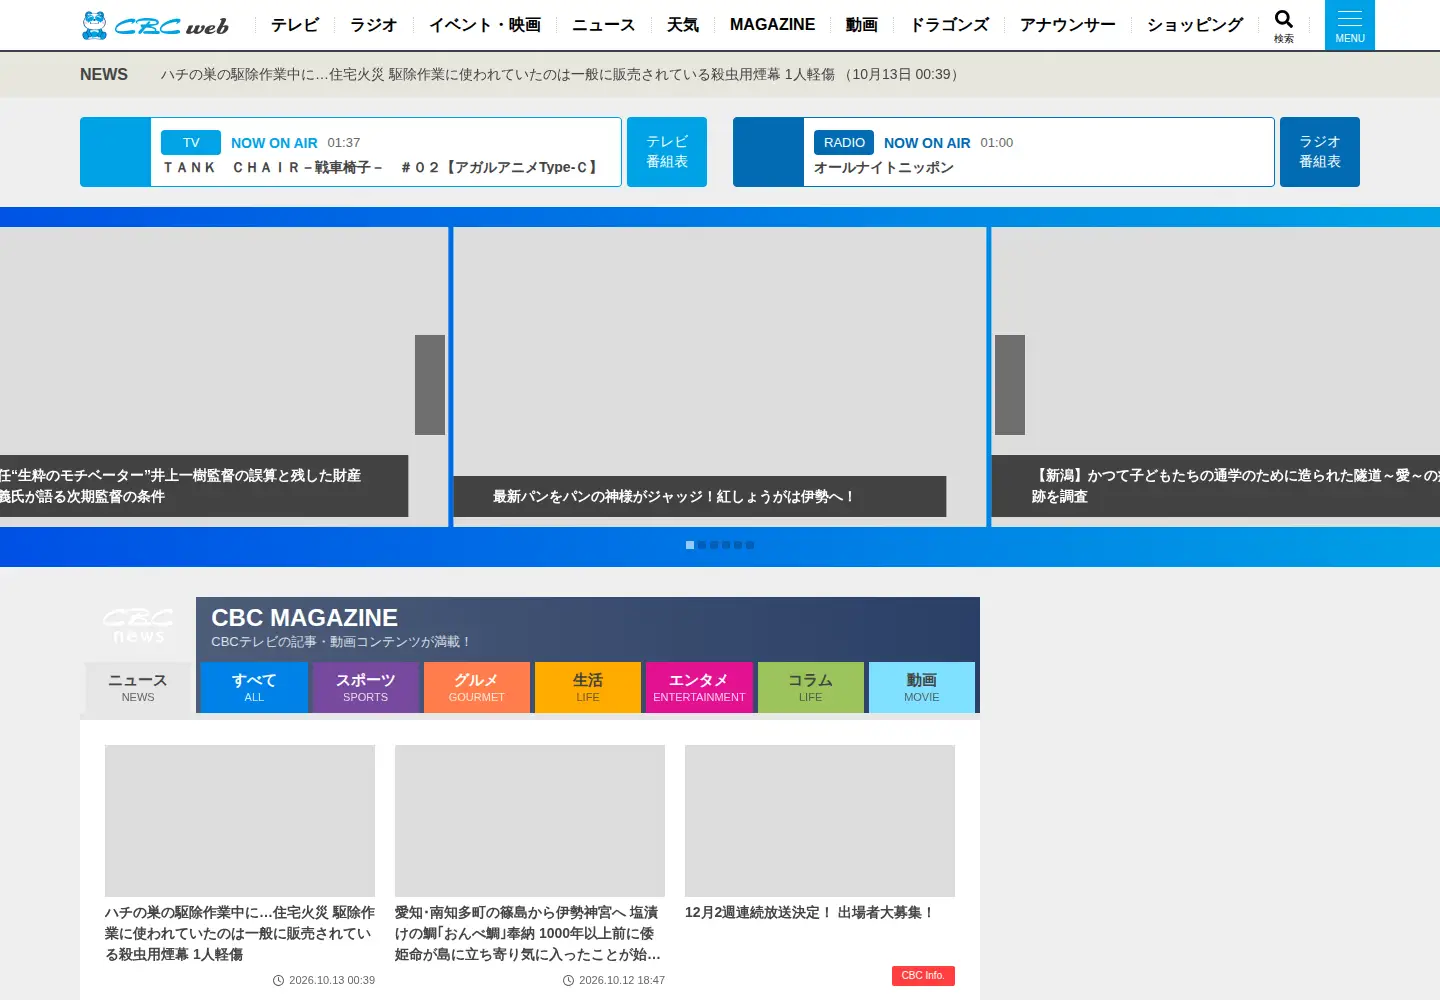Open イベント・映画 navigation item
Screen dimensions: 1440x1000
coord(485,24)
